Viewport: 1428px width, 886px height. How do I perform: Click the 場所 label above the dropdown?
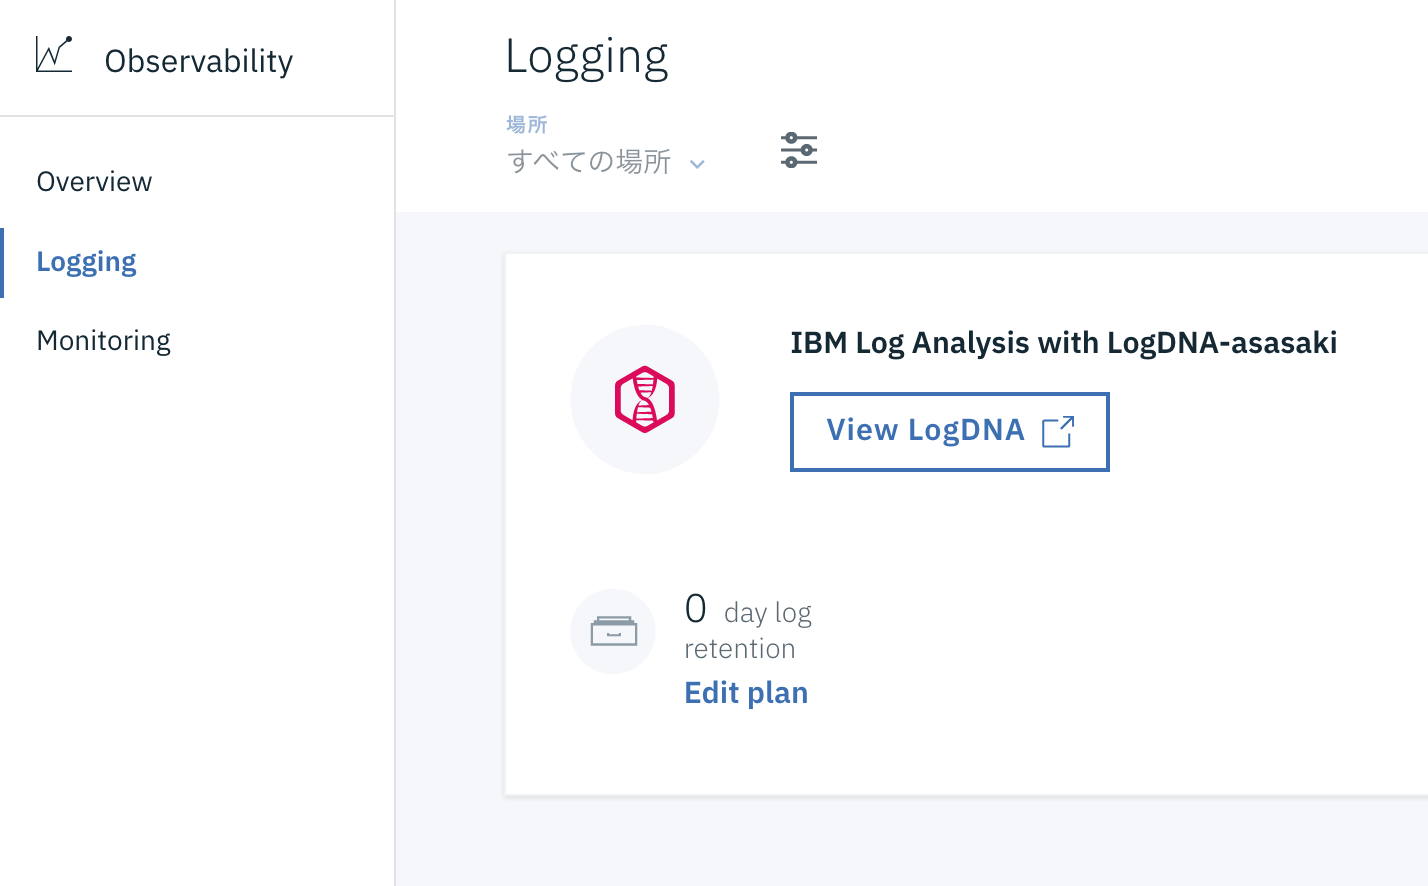point(528,124)
